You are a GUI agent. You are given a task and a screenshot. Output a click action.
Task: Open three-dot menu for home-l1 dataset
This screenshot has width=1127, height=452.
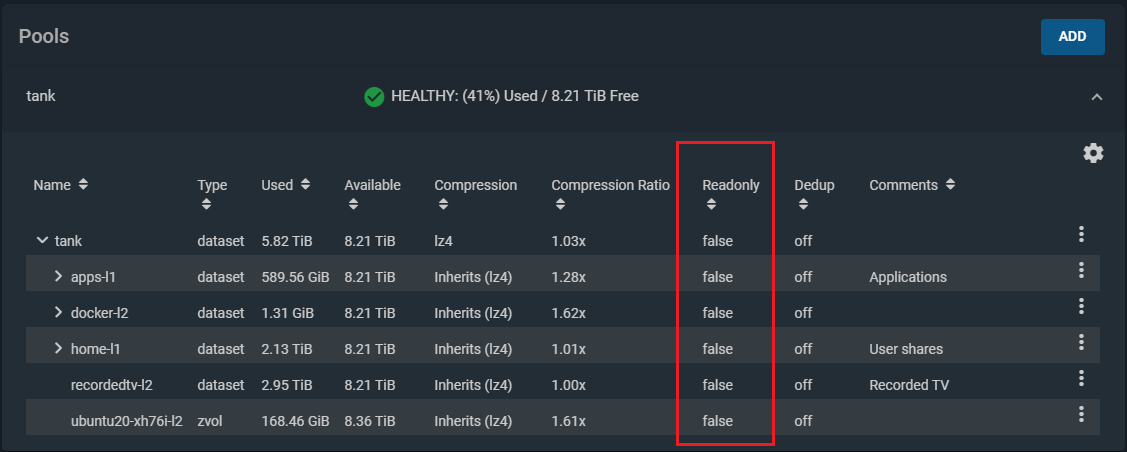(1081, 342)
